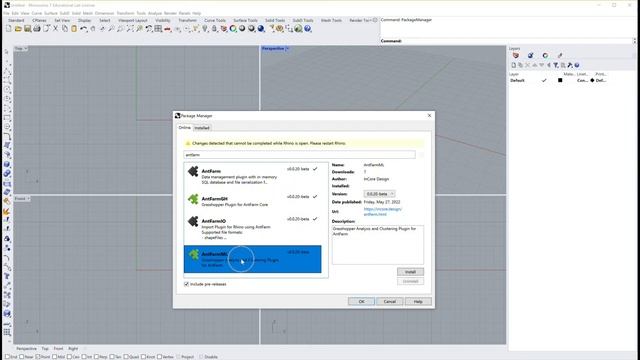Select the Online tab in Package Manager

(184, 128)
